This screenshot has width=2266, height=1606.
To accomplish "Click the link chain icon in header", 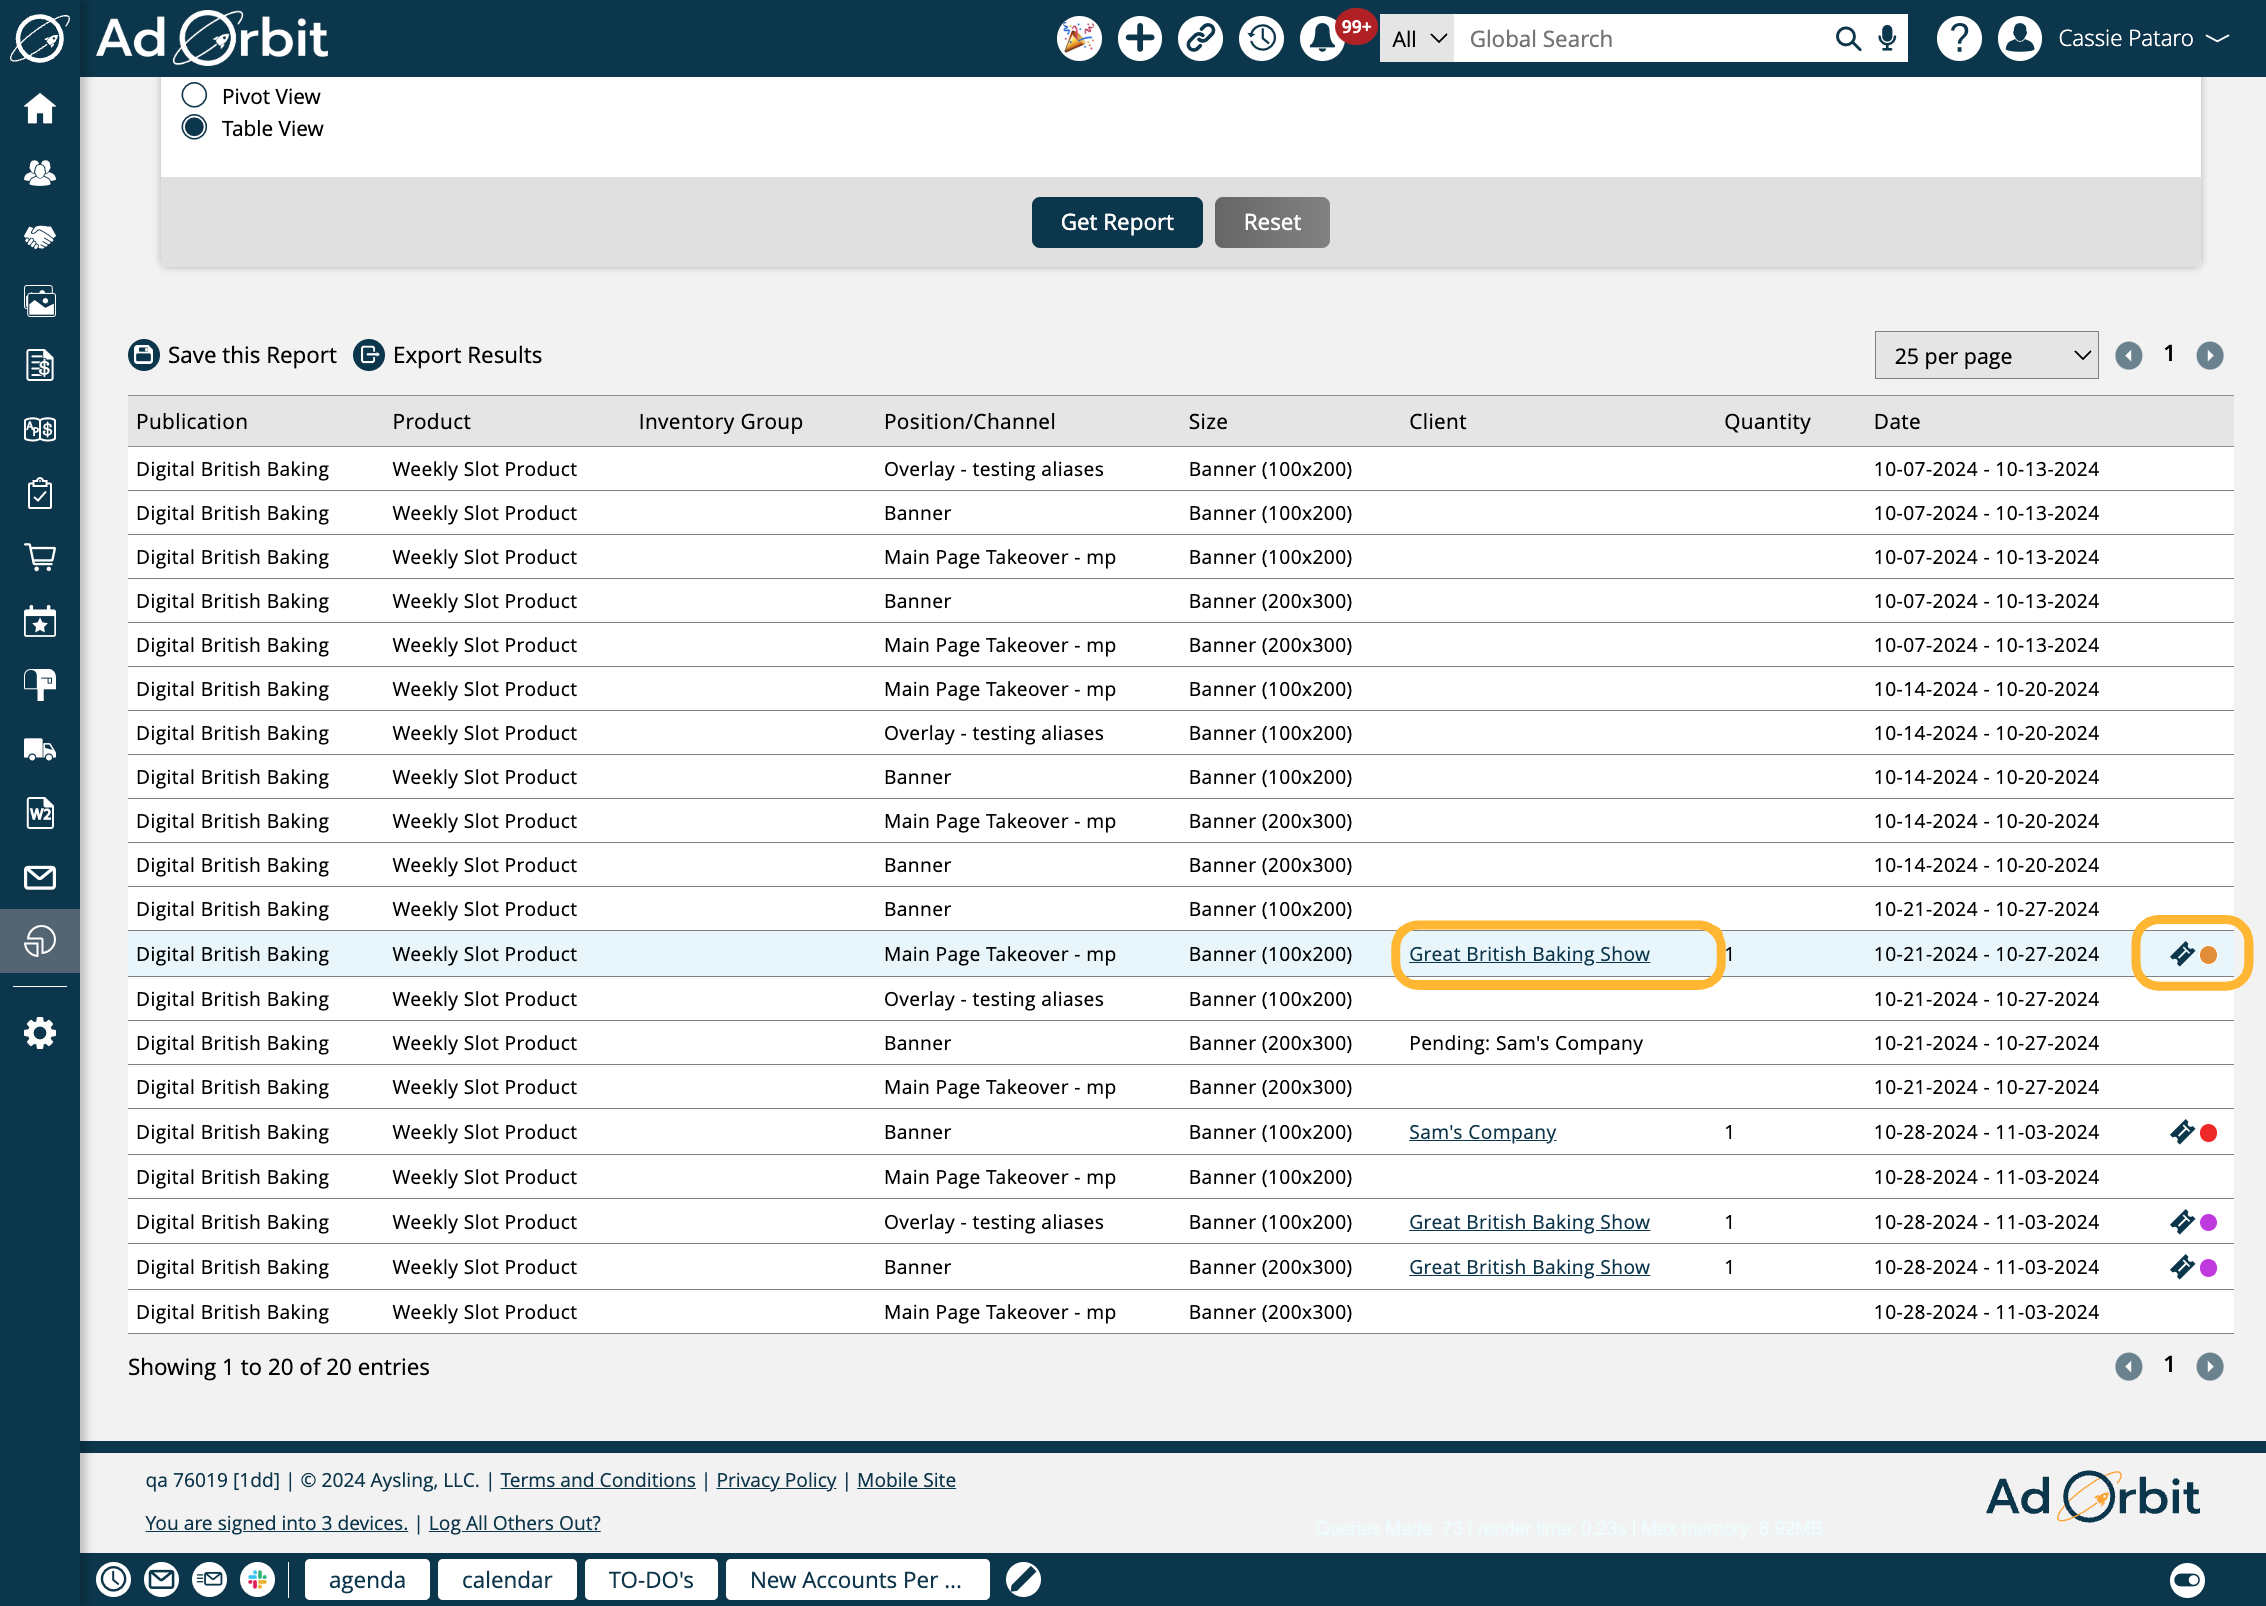I will [1200, 39].
